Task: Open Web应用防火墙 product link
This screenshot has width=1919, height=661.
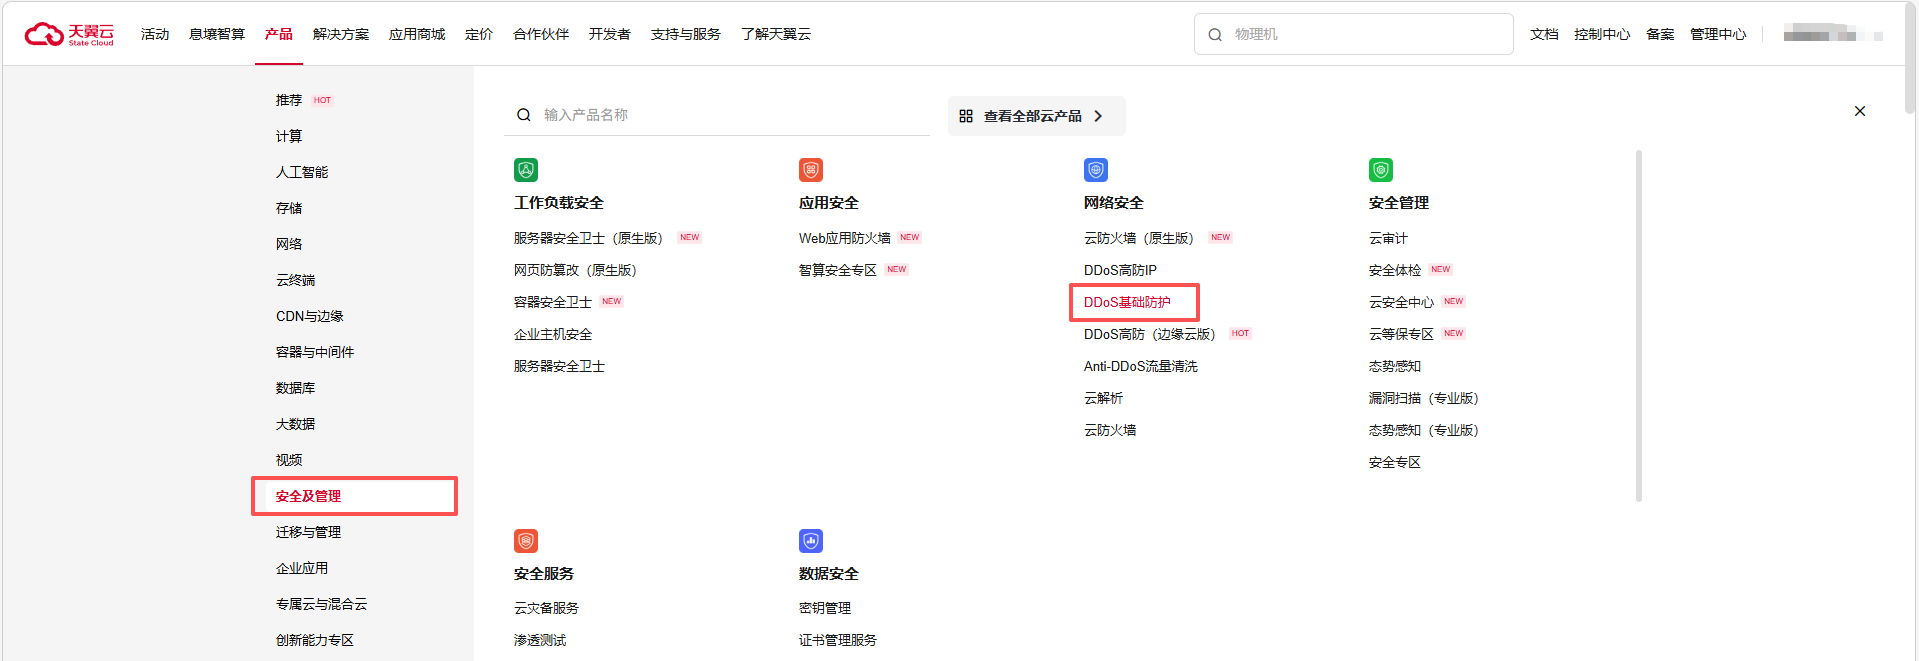Action: coord(845,238)
